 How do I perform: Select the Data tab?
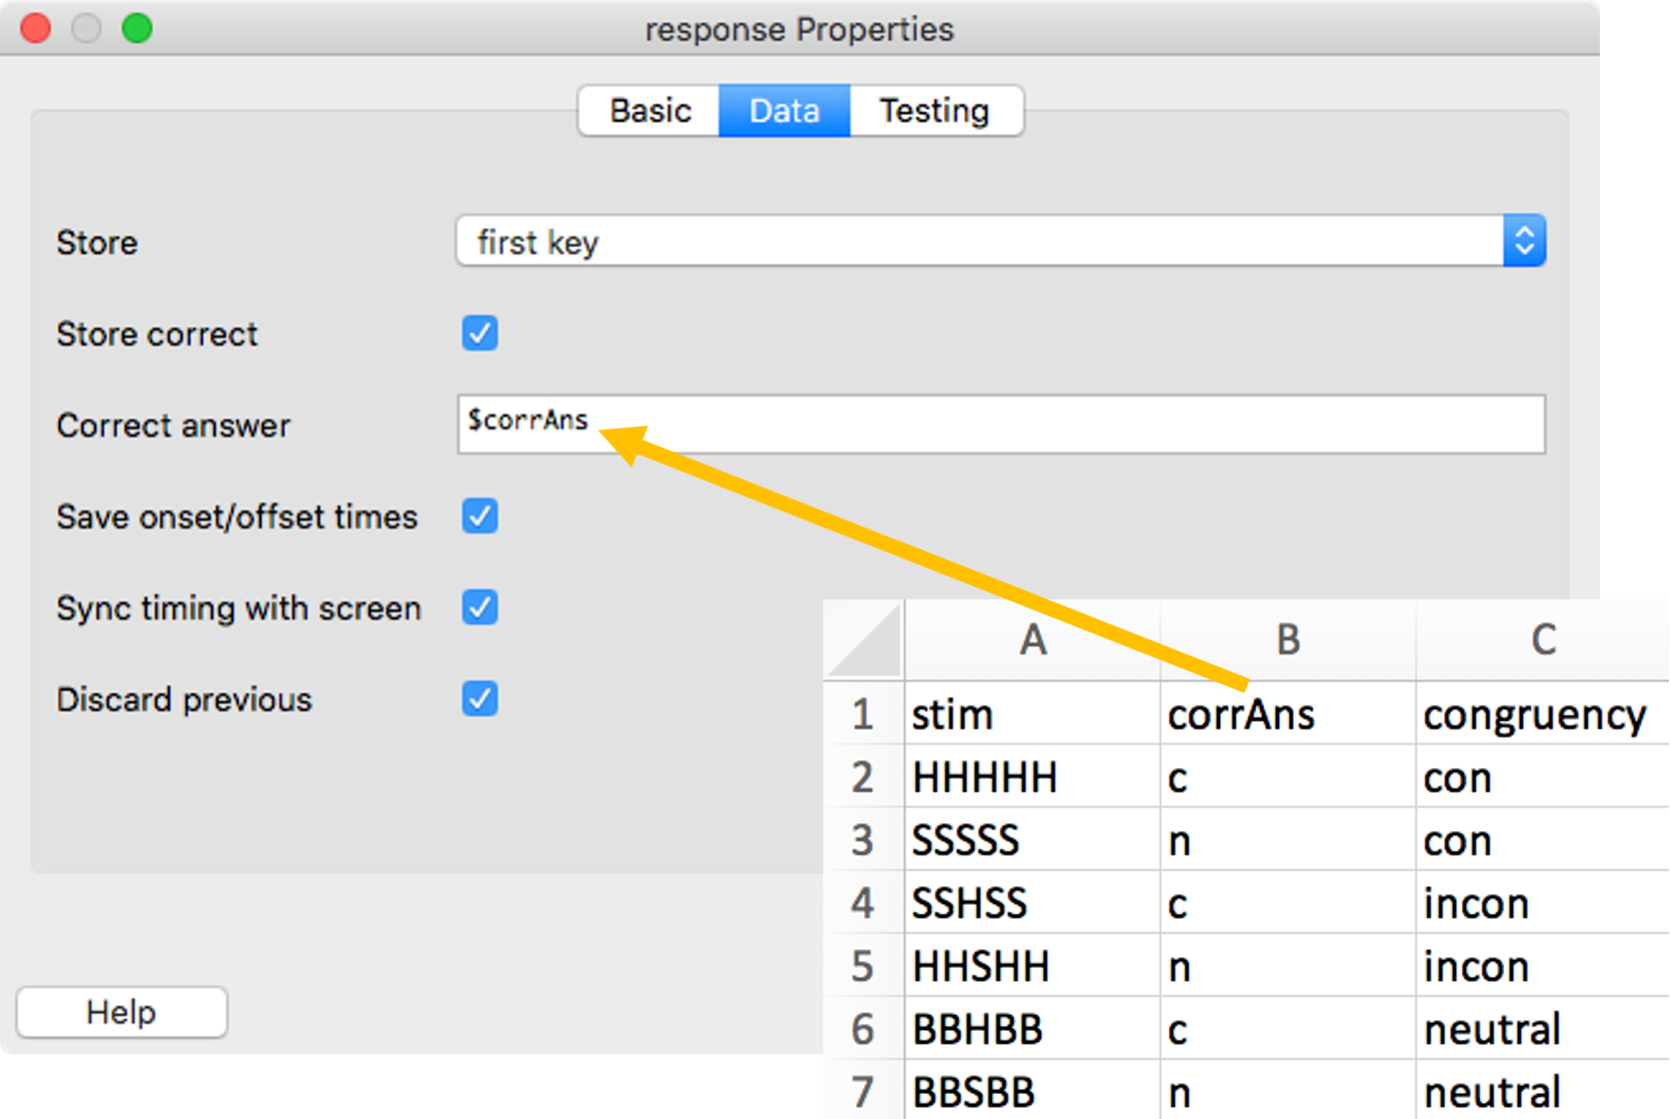pyautogui.click(x=784, y=111)
